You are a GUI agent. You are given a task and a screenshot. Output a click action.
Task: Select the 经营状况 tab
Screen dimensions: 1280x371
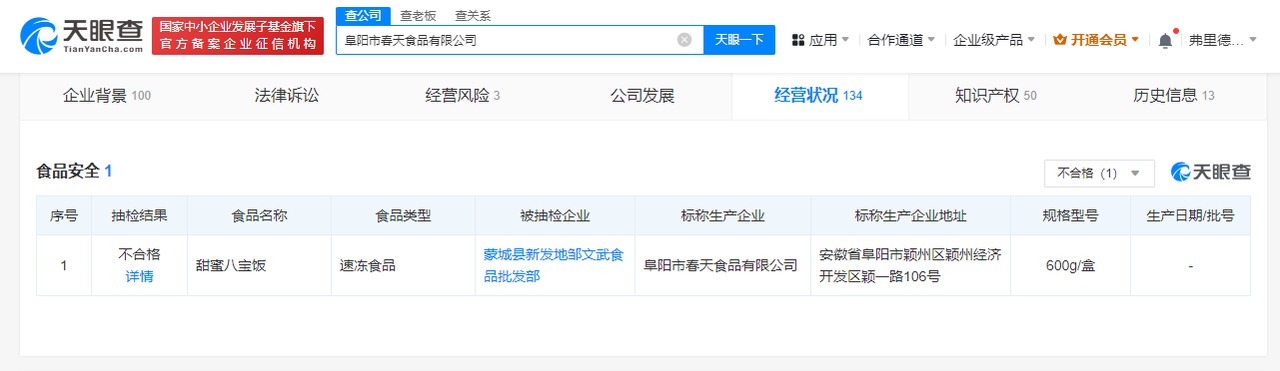coord(819,96)
